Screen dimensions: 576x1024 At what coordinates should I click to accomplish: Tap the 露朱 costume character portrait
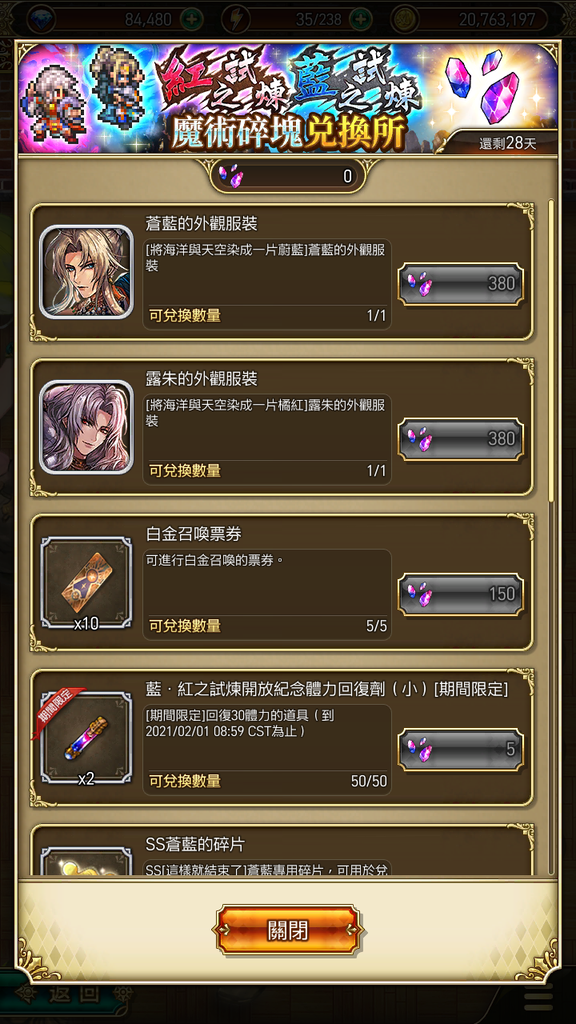coord(86,427)
